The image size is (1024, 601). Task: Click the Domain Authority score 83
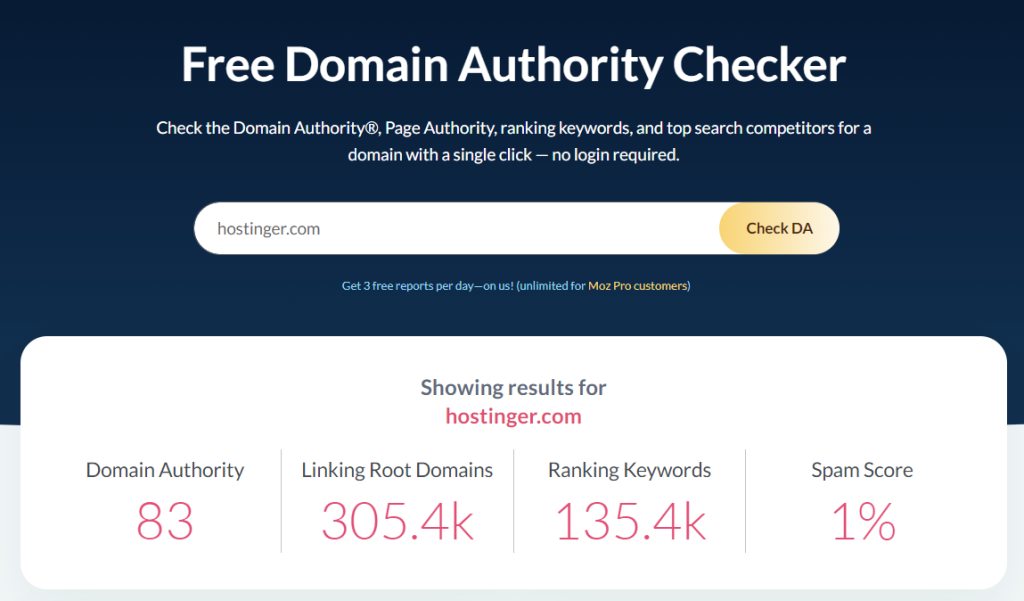[164, 518]
